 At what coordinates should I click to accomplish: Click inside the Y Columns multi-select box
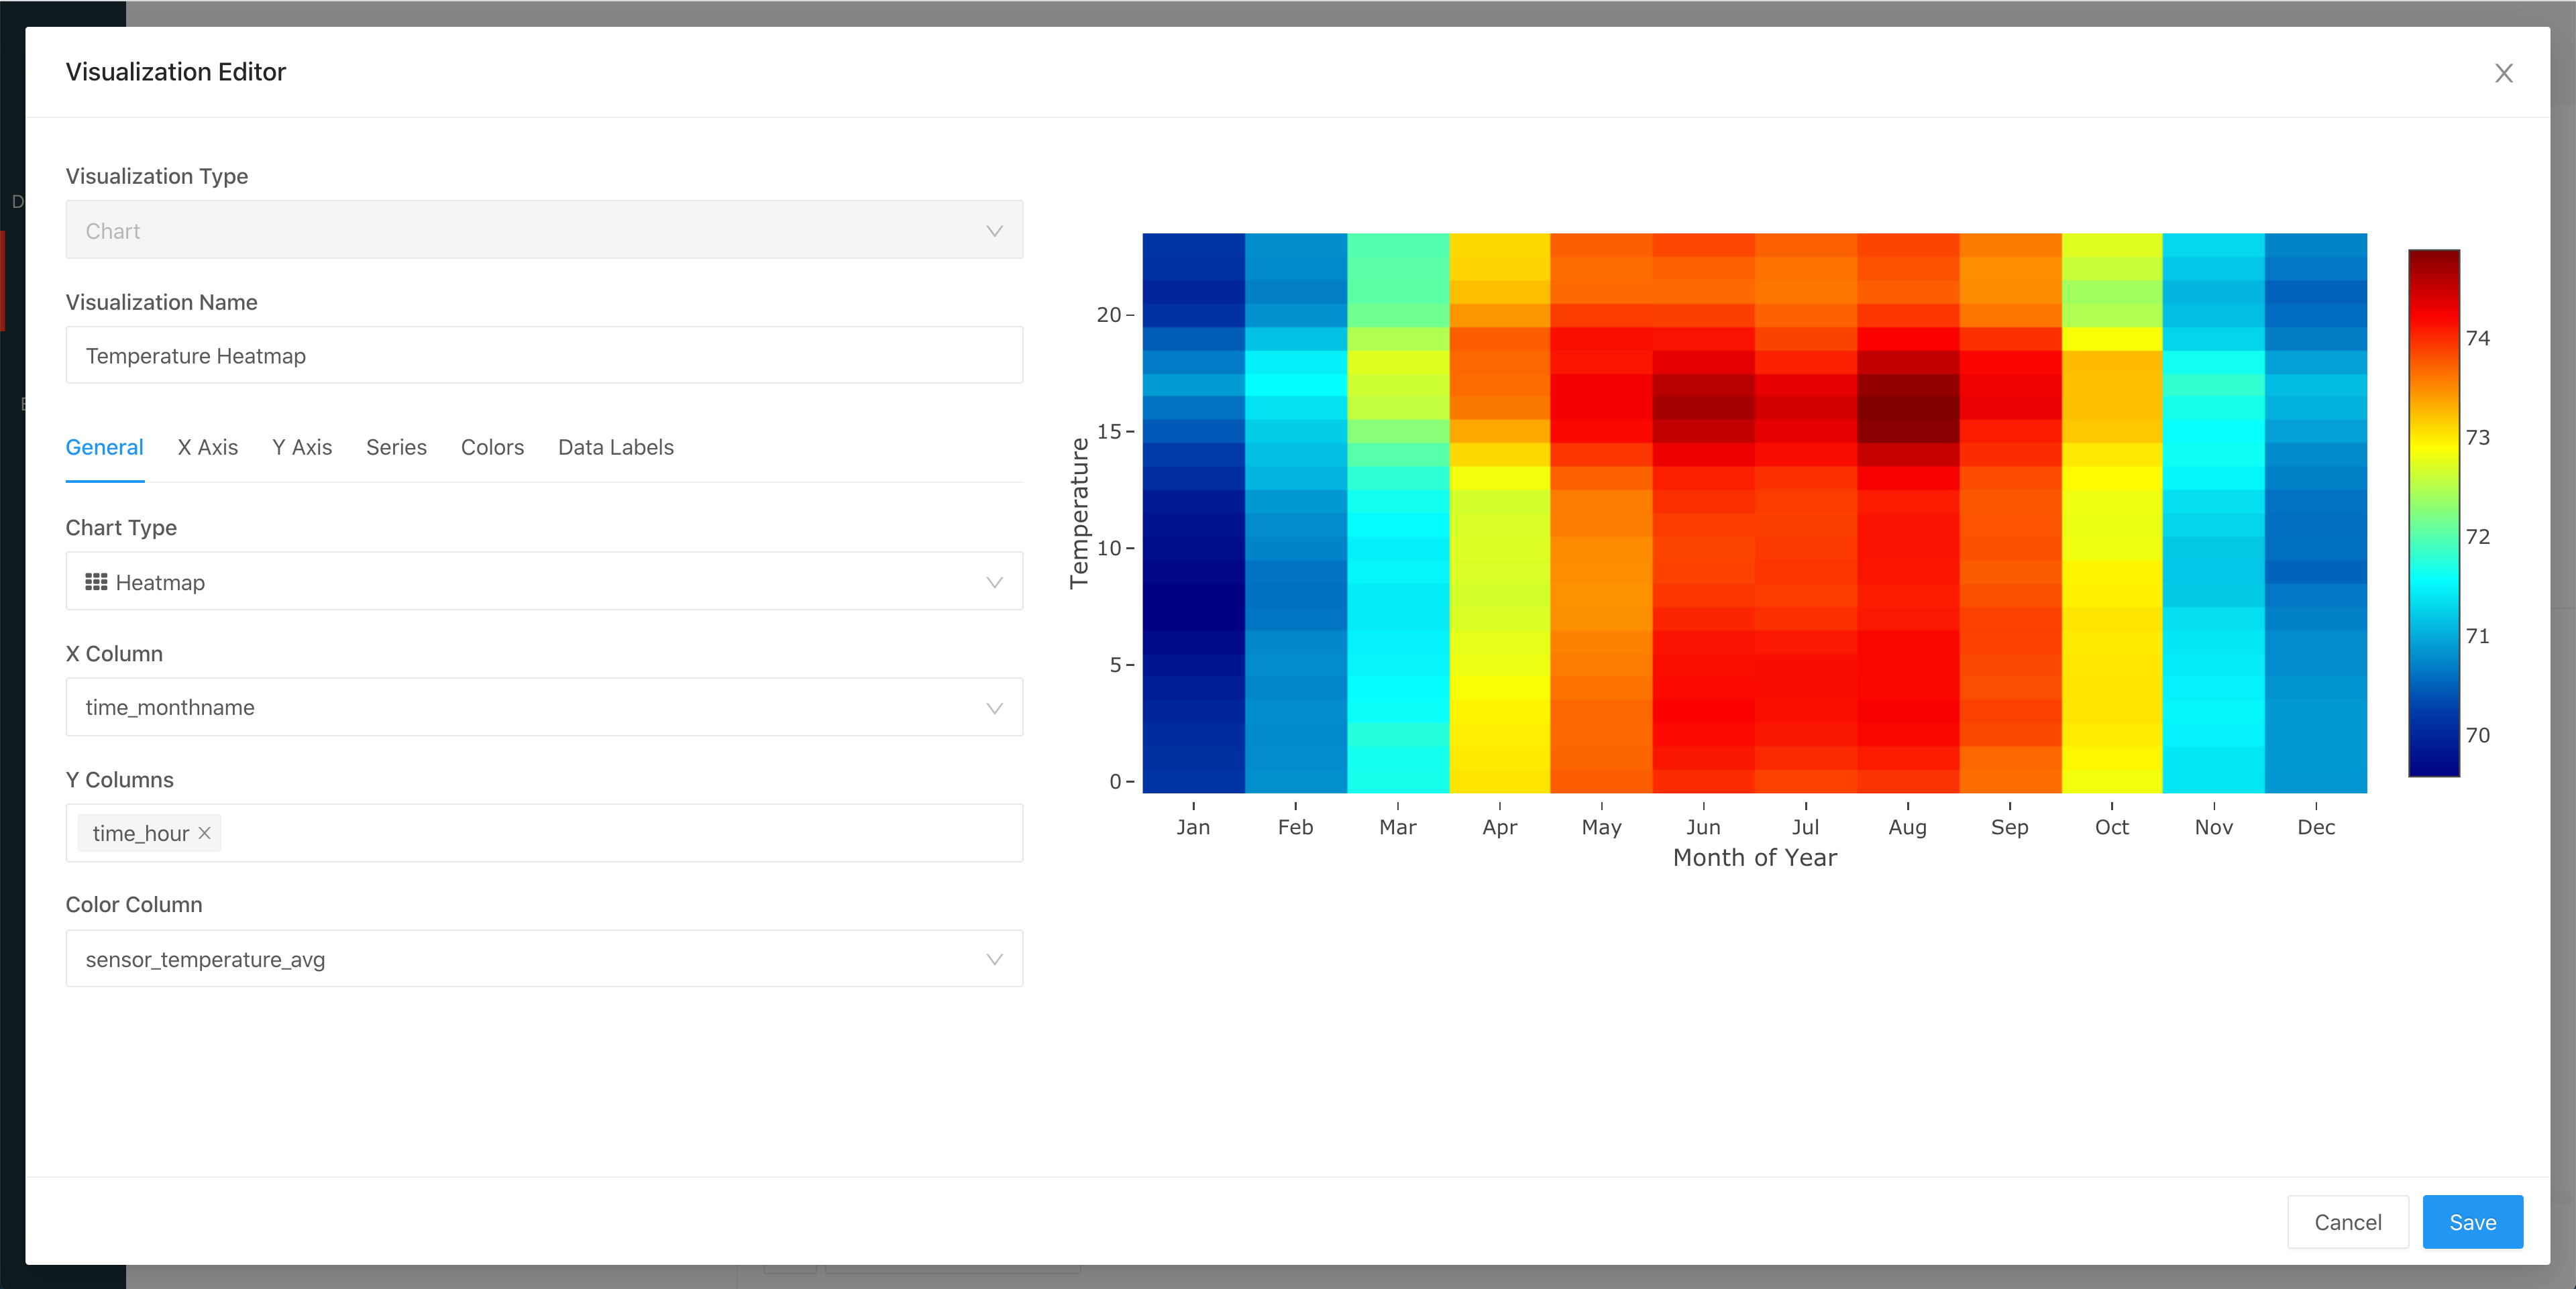coord(620,833)
